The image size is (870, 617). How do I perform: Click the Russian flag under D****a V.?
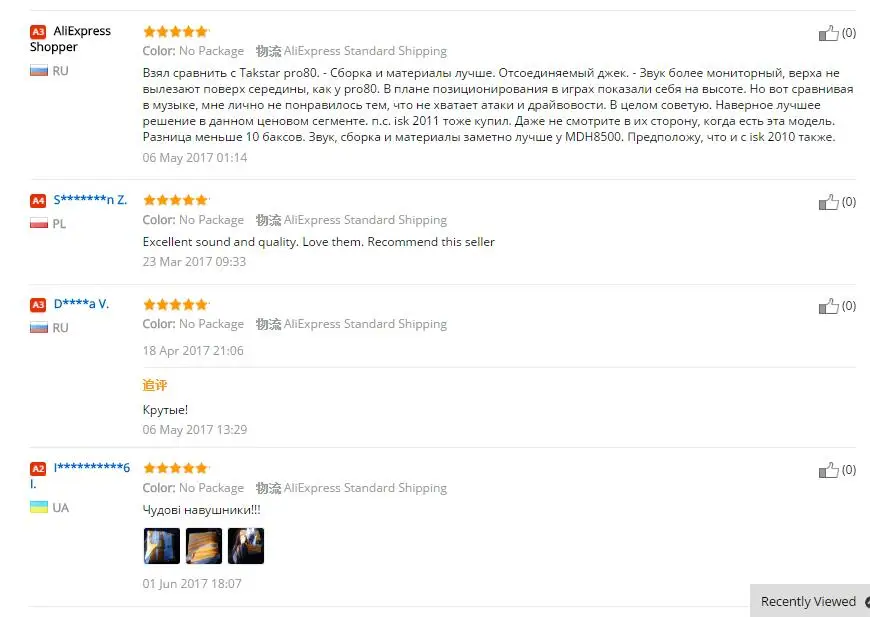39,328
